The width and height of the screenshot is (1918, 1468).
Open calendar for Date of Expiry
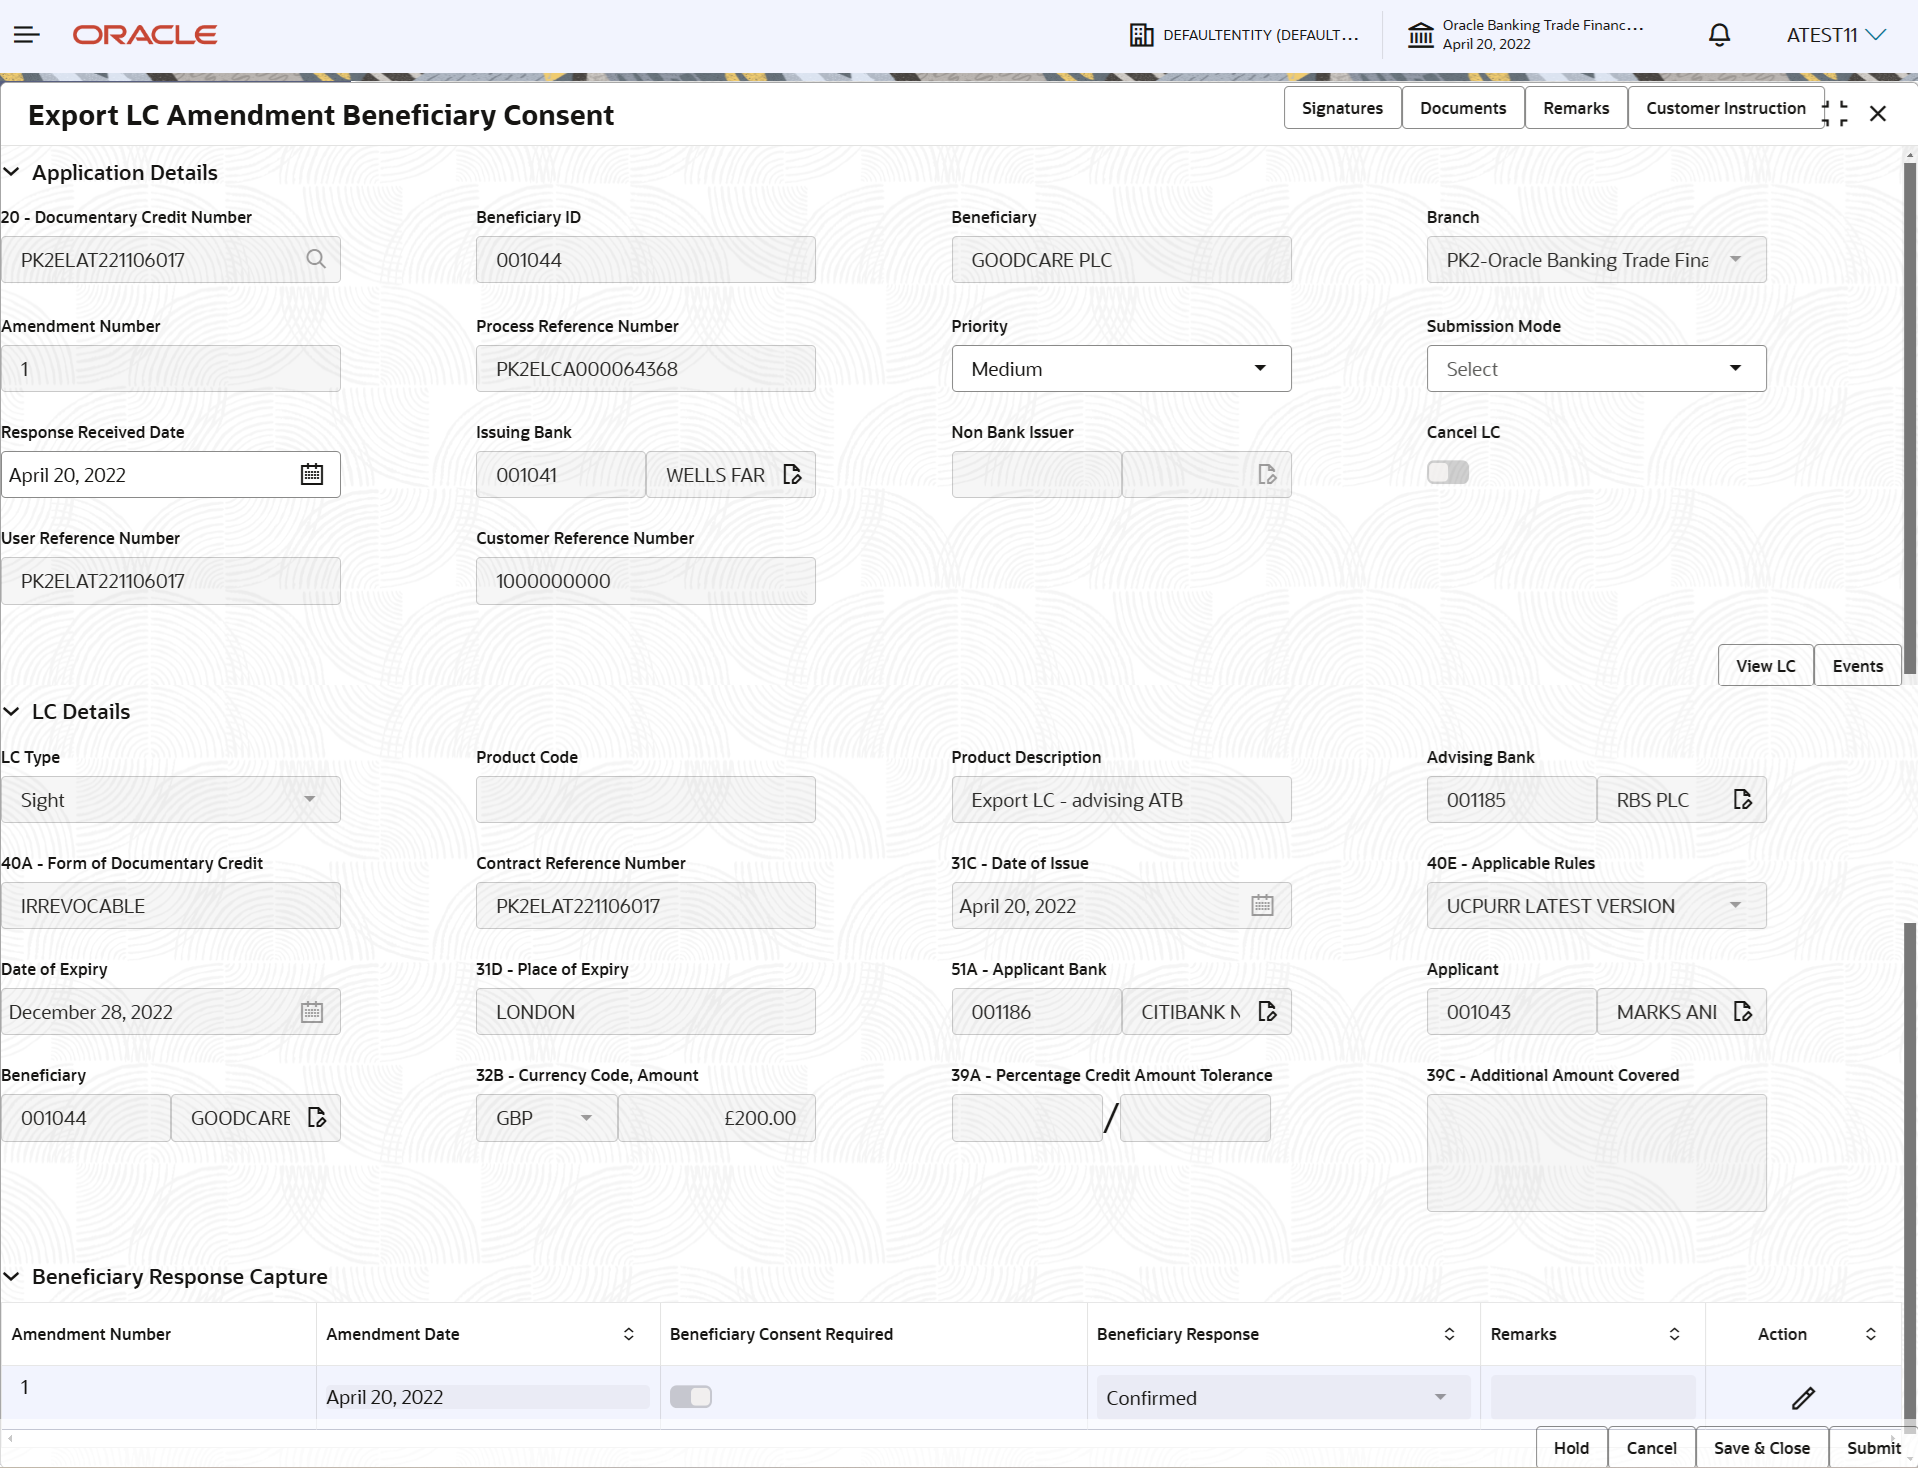311,1011
